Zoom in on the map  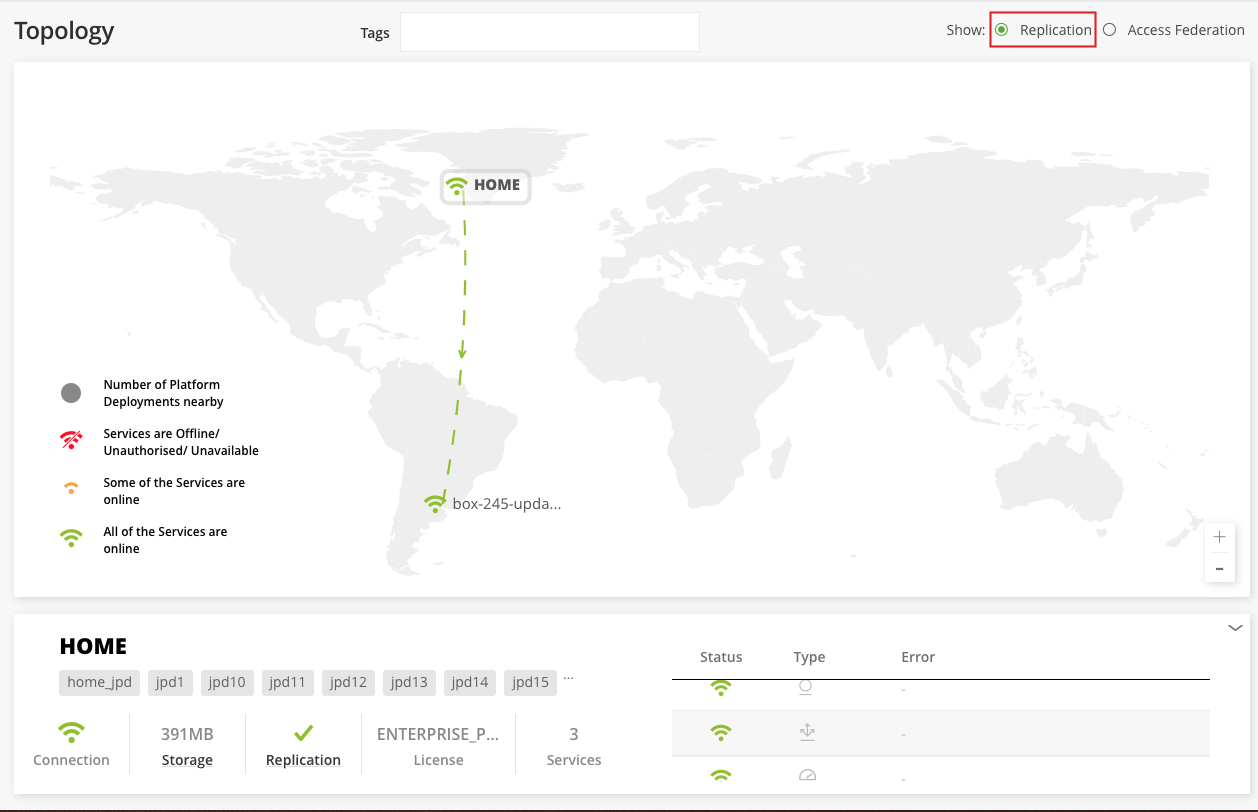tap(1219, 537)
